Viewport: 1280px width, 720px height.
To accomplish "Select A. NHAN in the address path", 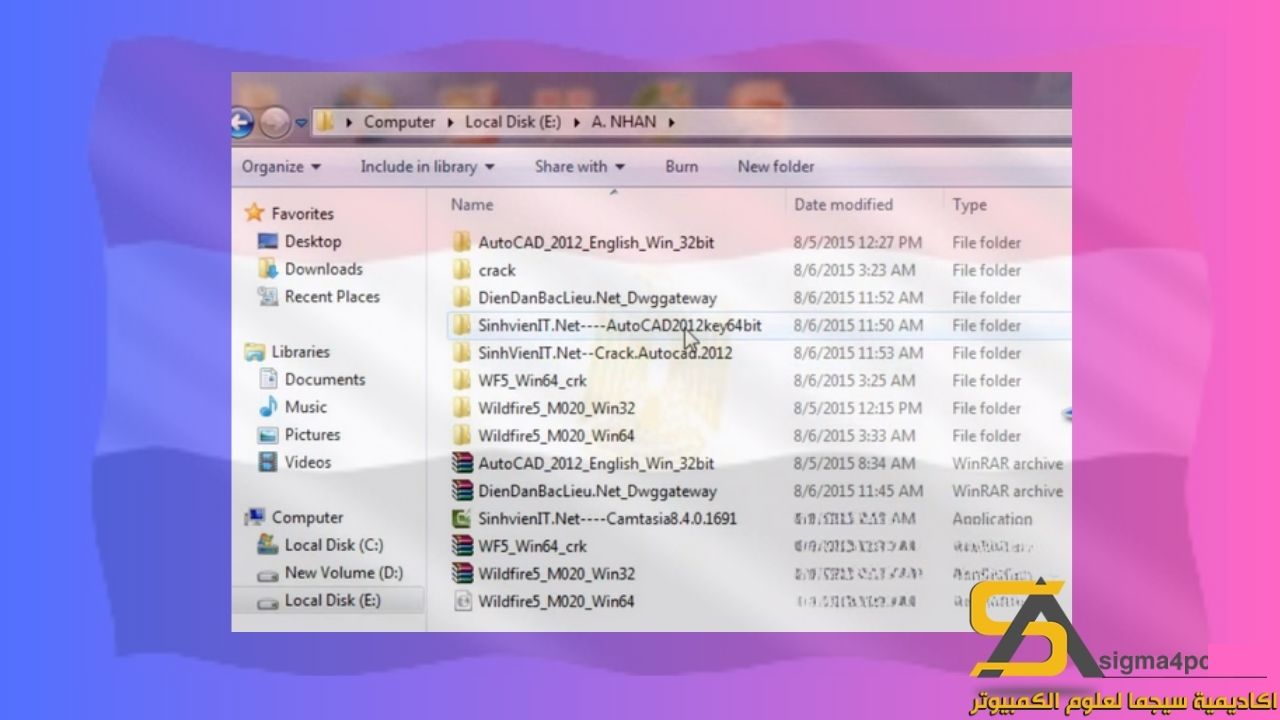I will click(x=624, y=122).
